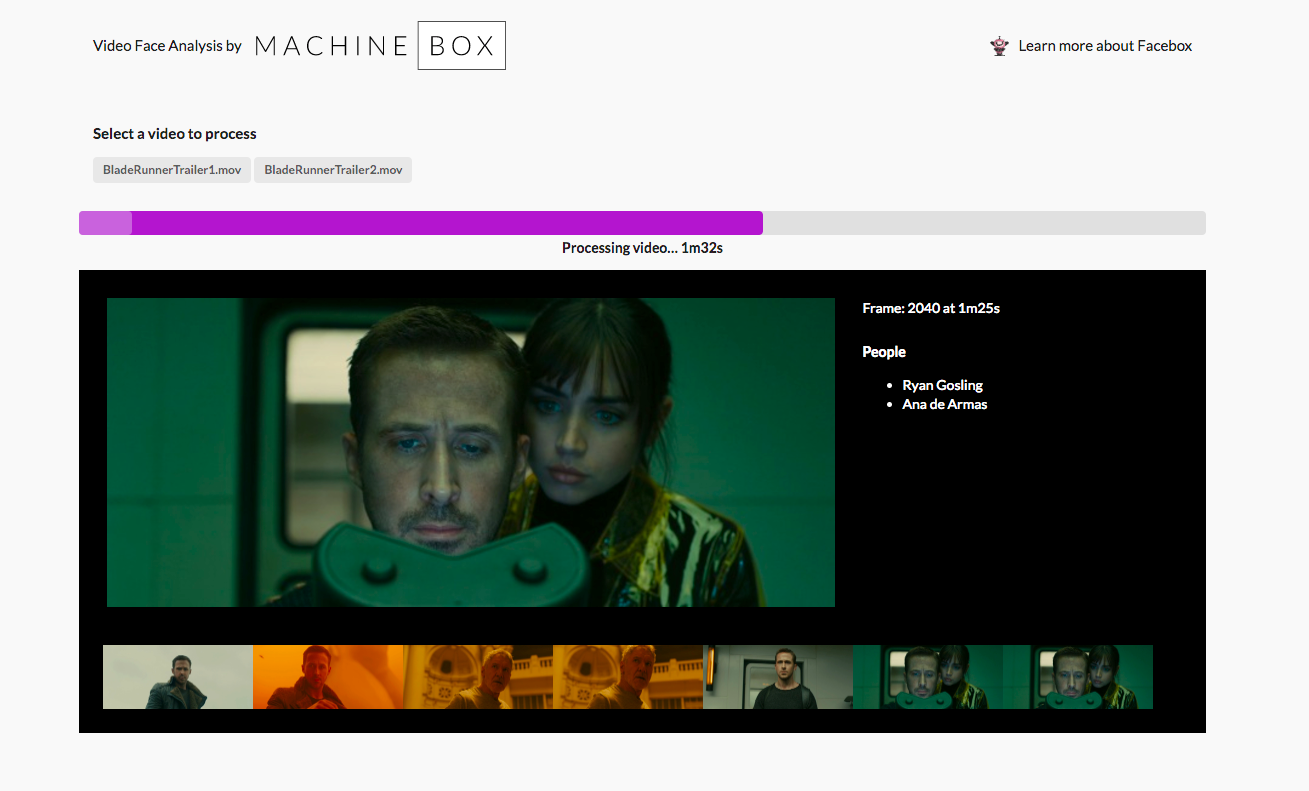This screenshot has width=1309, height=791.
Task: Open the Learn more about Facebox link
Action: coord(1105,46)
